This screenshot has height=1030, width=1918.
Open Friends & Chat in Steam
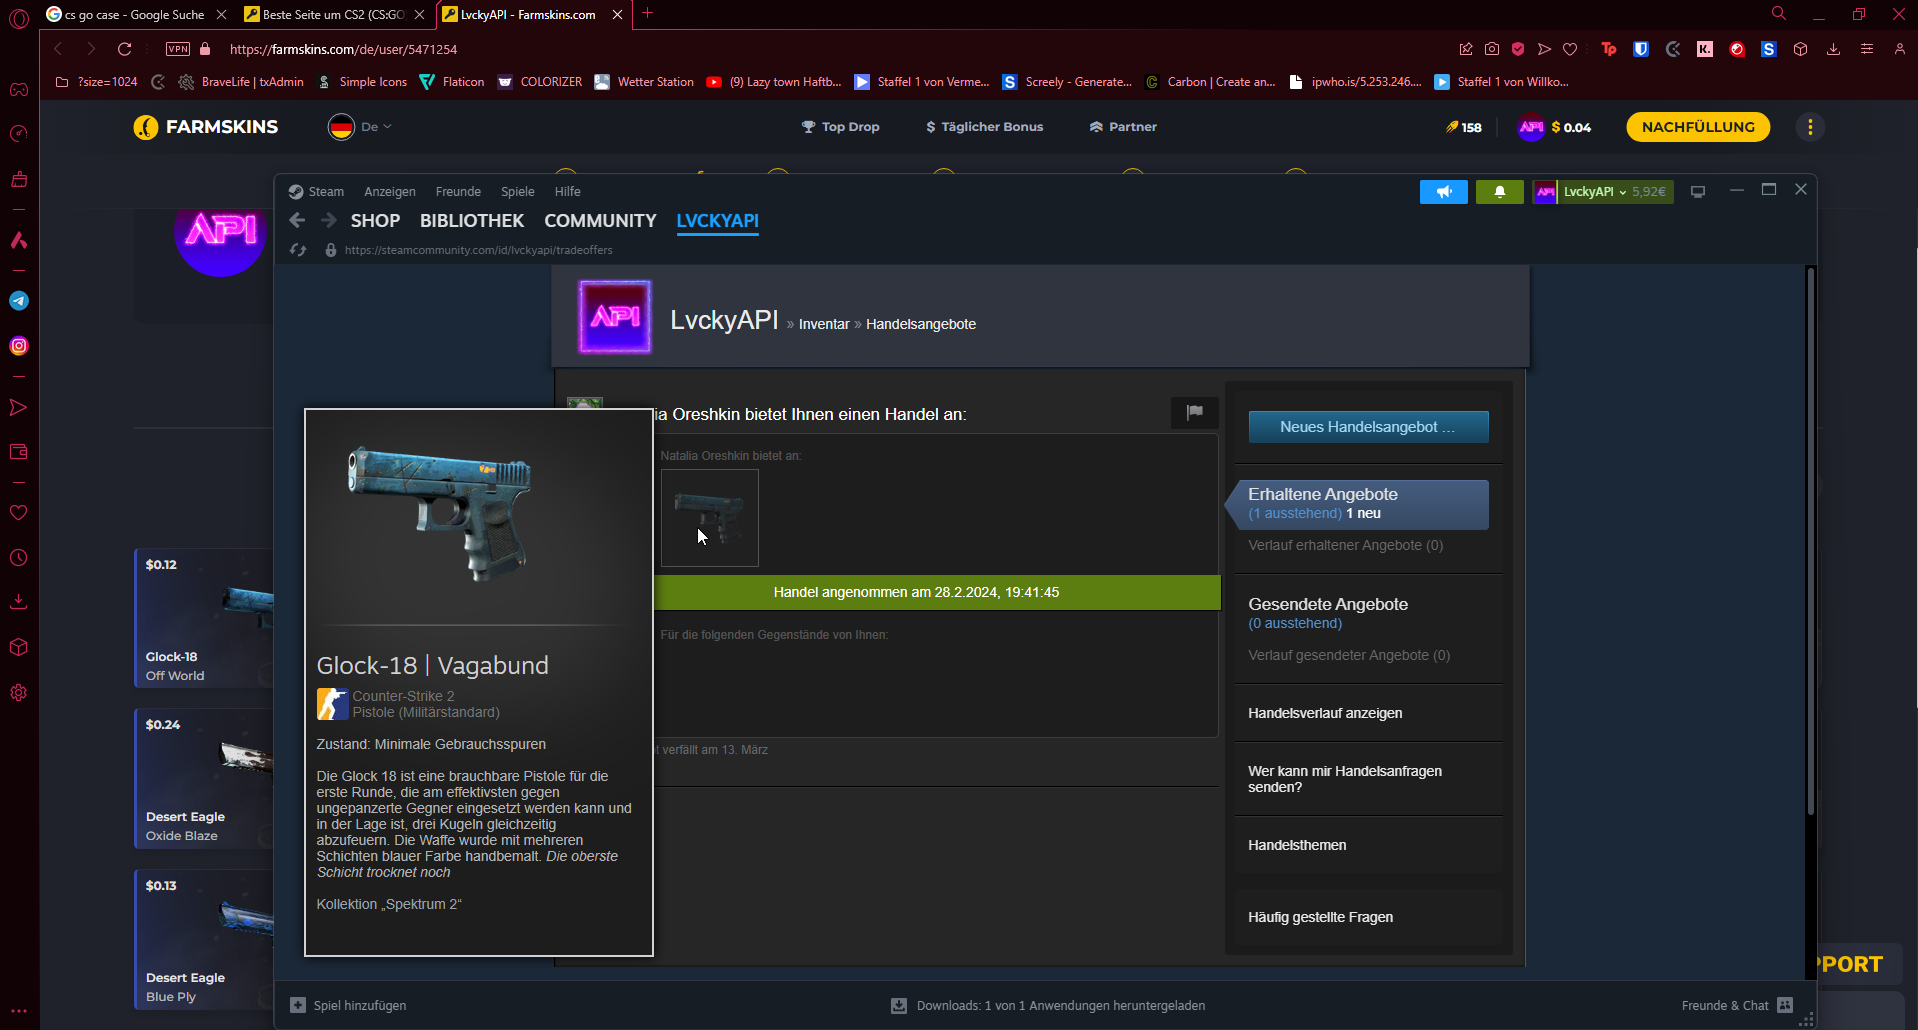point(1736,1005)
